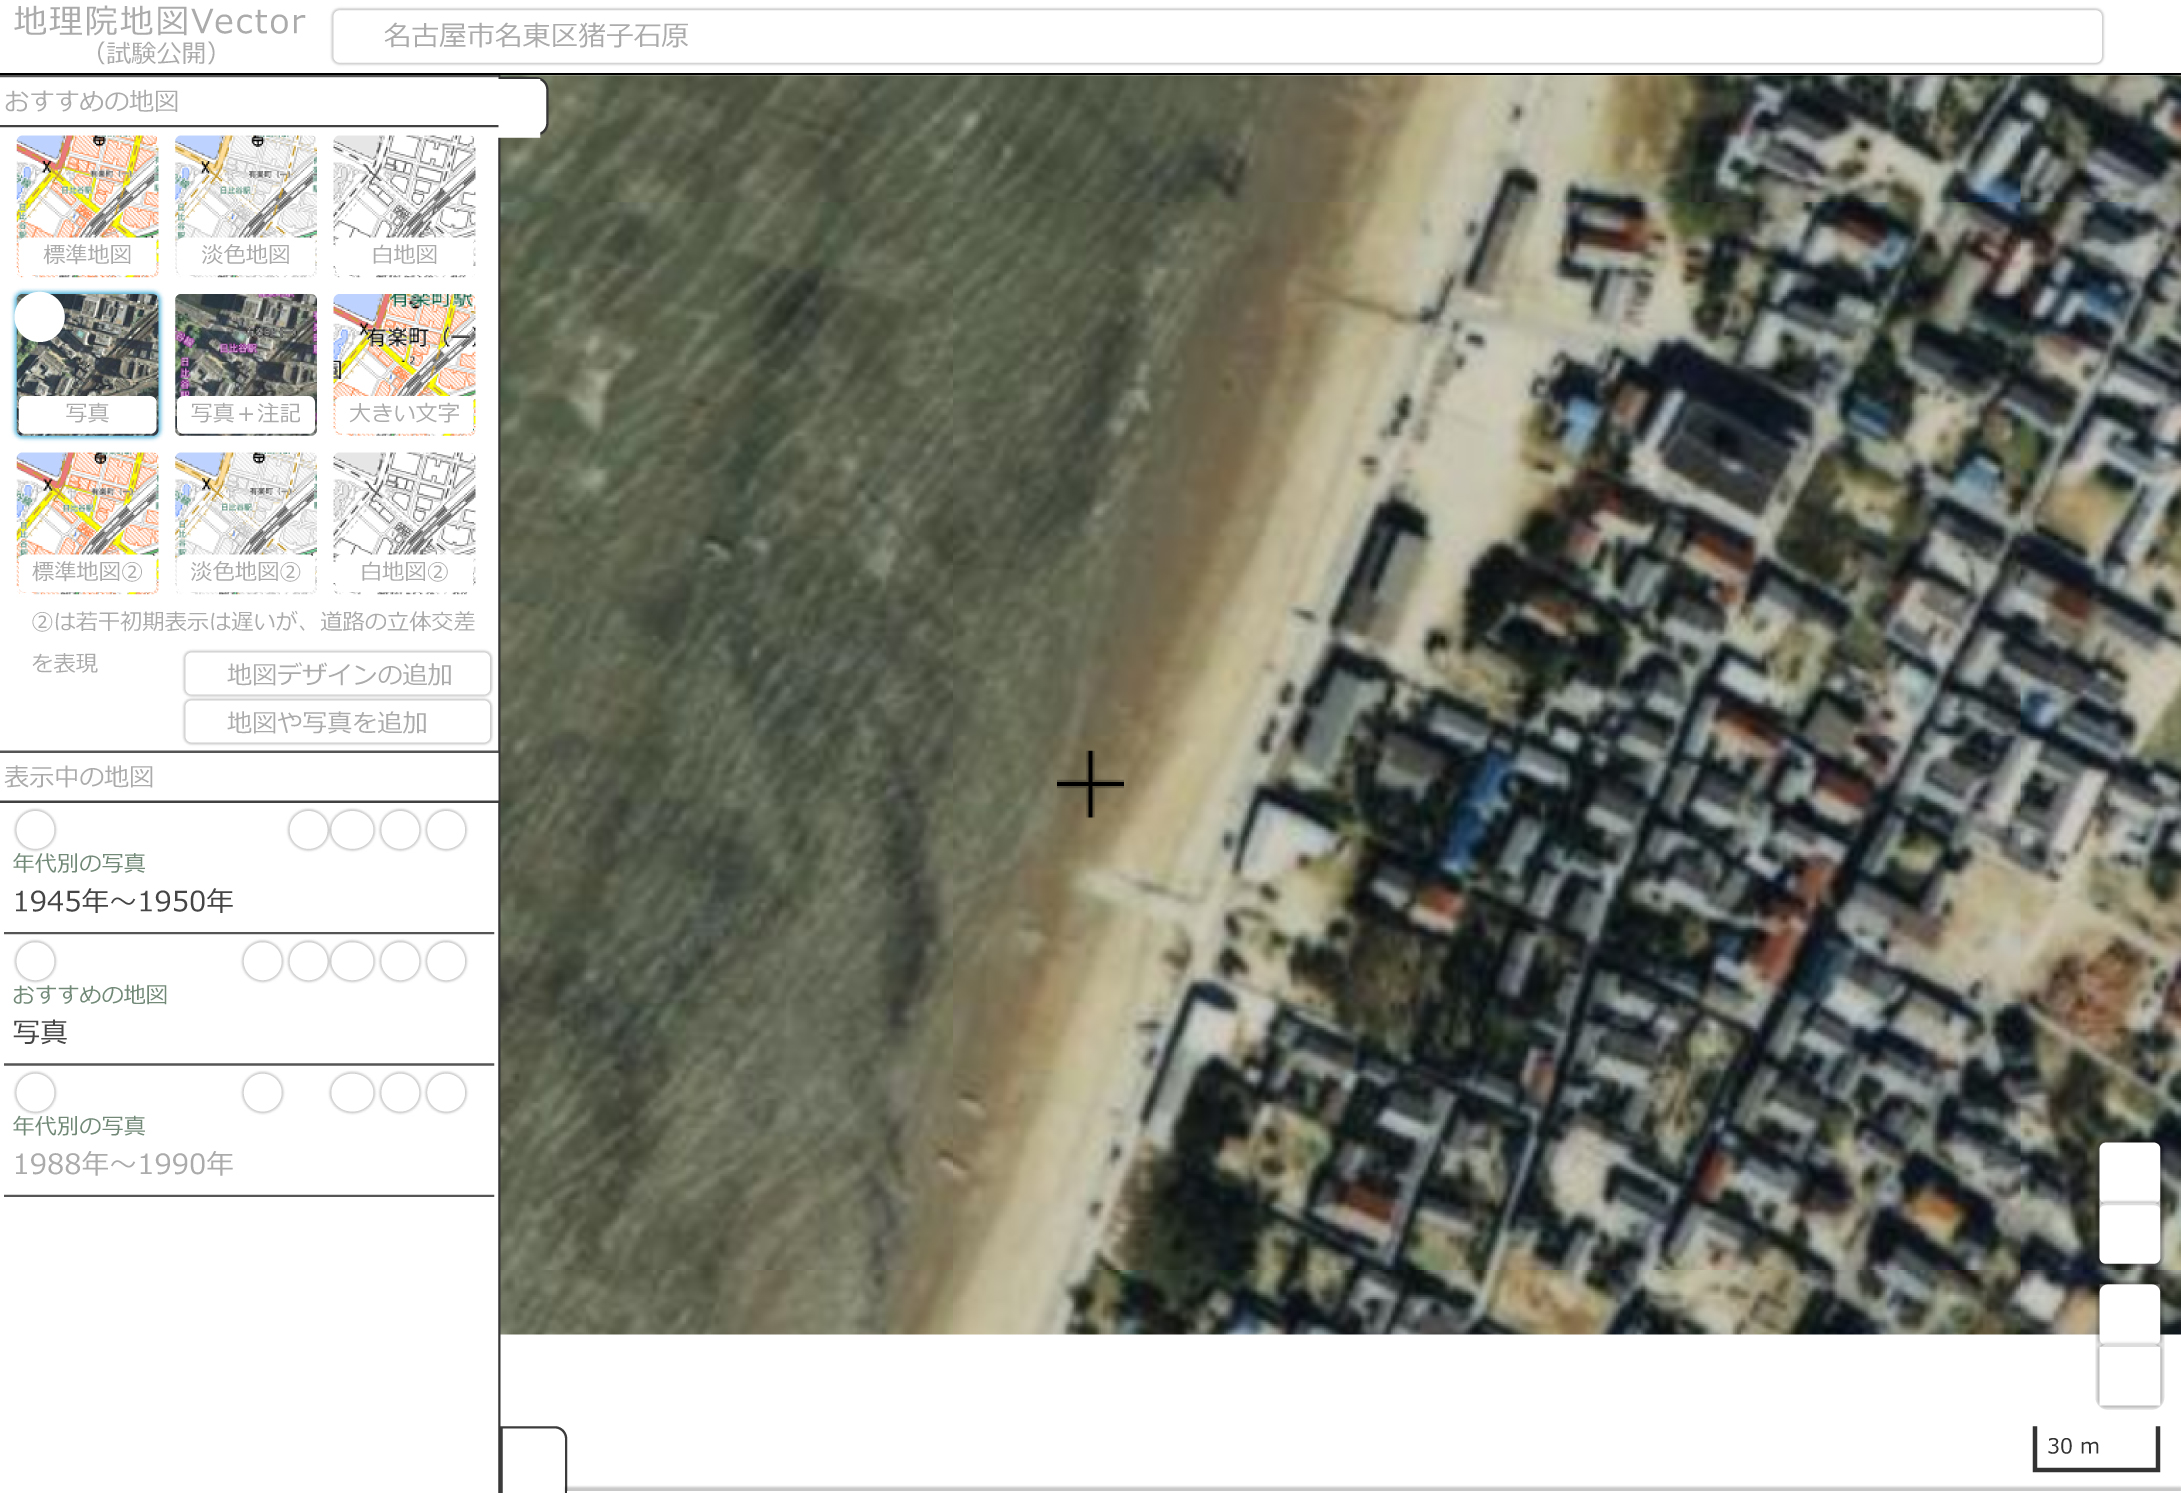Viewport: 2181px width, 1493px height.
Task: Select the 写真 map thumbnail
Action: (87, 364)
